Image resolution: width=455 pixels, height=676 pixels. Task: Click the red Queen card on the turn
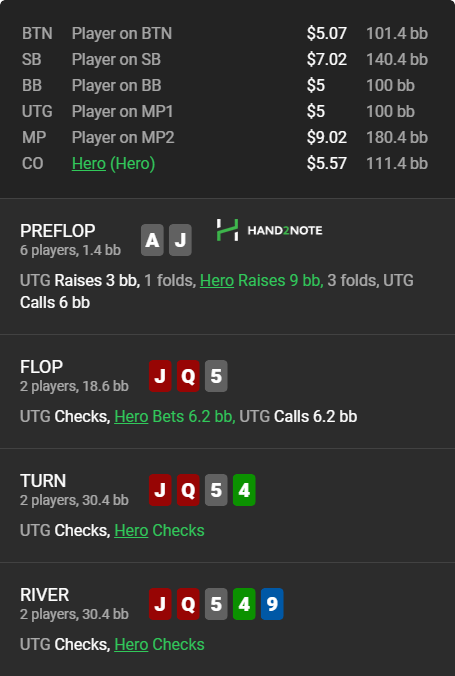point(188,490)
